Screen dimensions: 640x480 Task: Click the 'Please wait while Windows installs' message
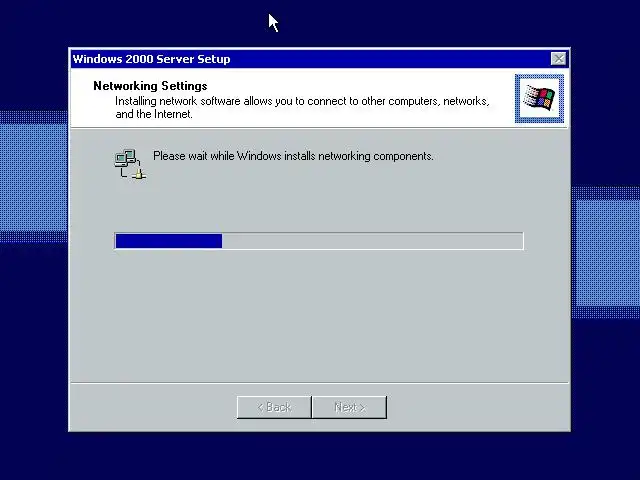tap(293, 156)
